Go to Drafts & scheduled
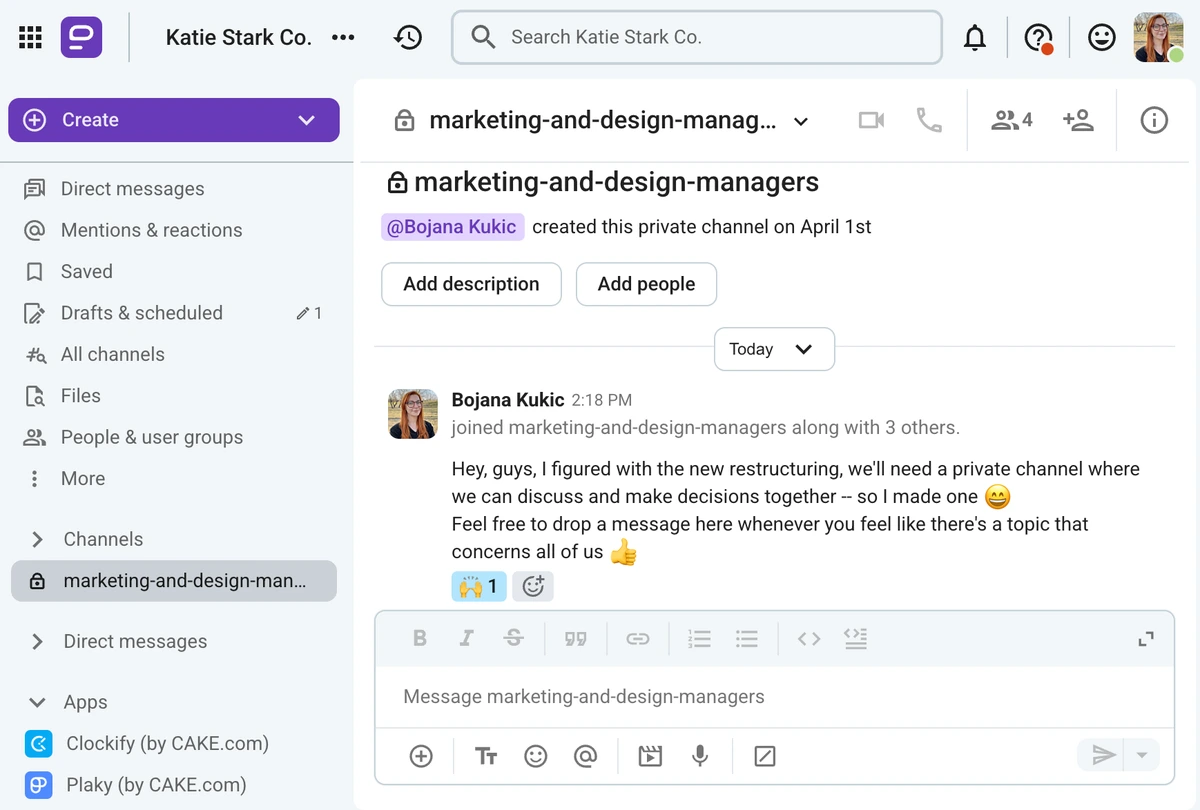Image resolution: width=1200 pixels, height=810 pixels. (141, 313)
